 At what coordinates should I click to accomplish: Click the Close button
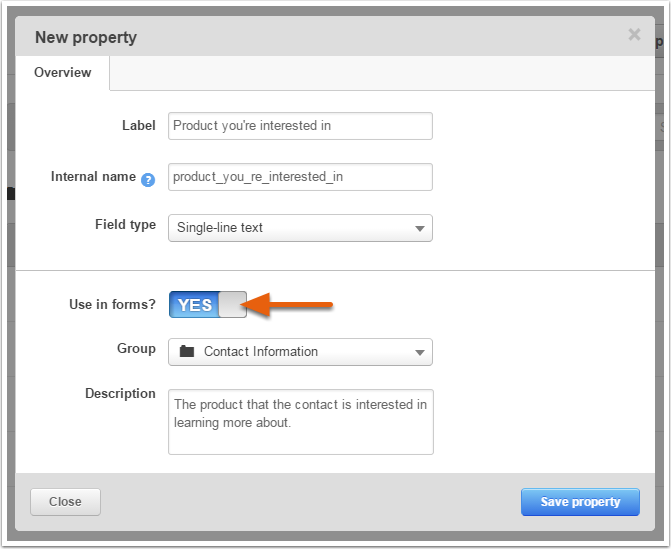[x=65, y=502]
